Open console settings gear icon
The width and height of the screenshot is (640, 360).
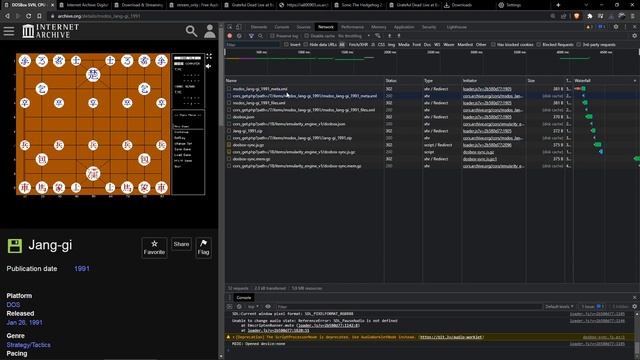click(634, 307)
